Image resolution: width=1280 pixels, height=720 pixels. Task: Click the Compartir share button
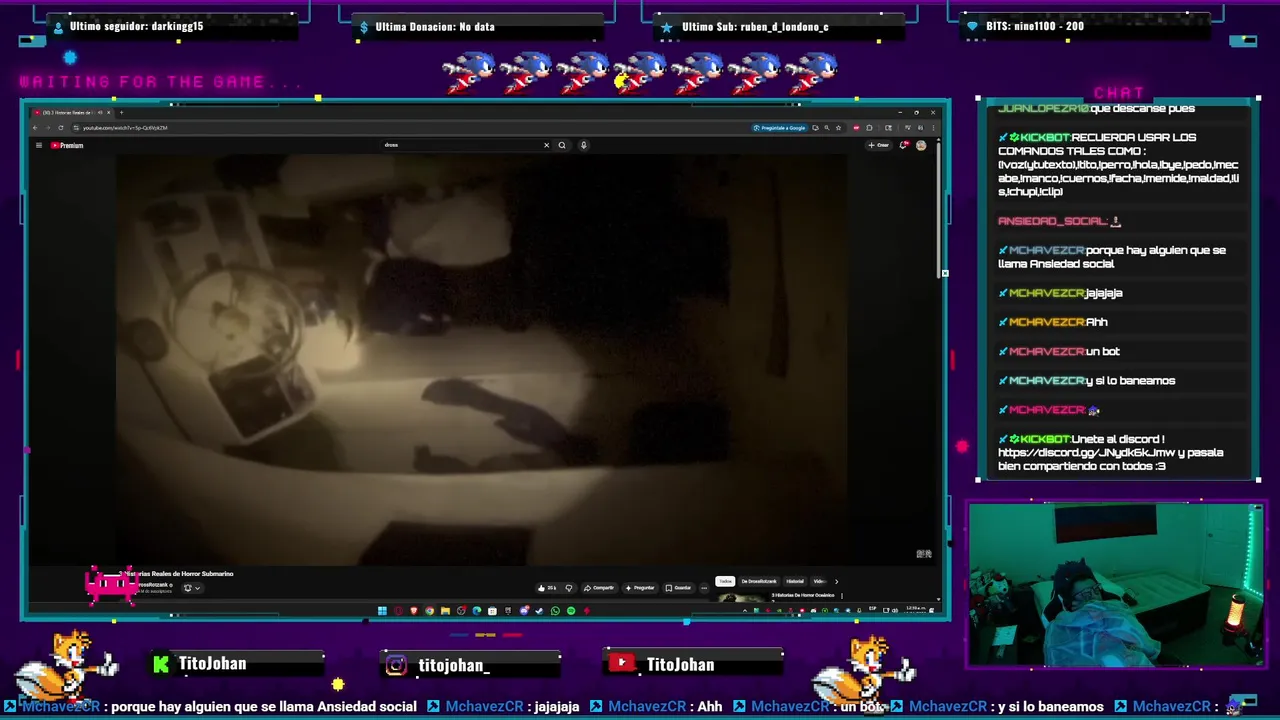pyautogui.click(x=600, y=588)
